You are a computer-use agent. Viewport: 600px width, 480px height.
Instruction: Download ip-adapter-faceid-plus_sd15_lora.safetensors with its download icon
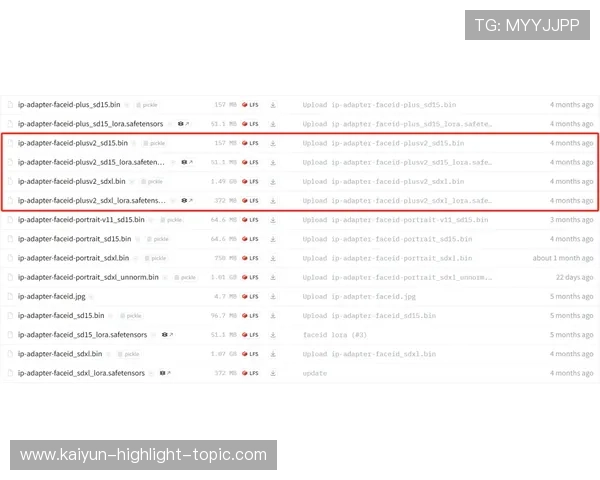pyautogui.click(x=272, y=124)
